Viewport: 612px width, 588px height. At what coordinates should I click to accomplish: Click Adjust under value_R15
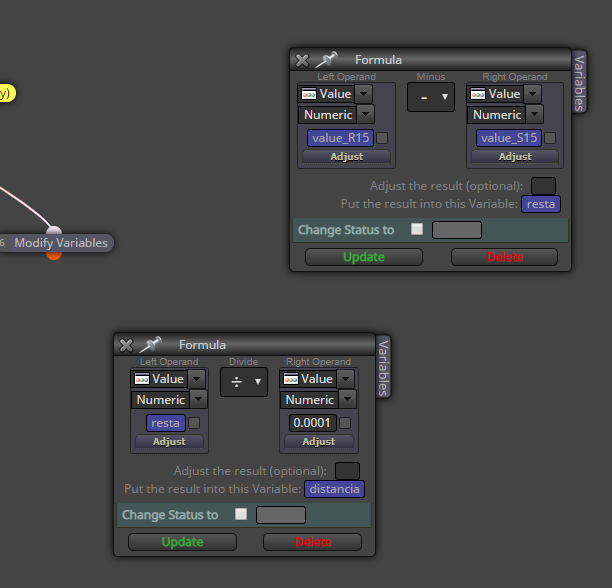[347, 156]
